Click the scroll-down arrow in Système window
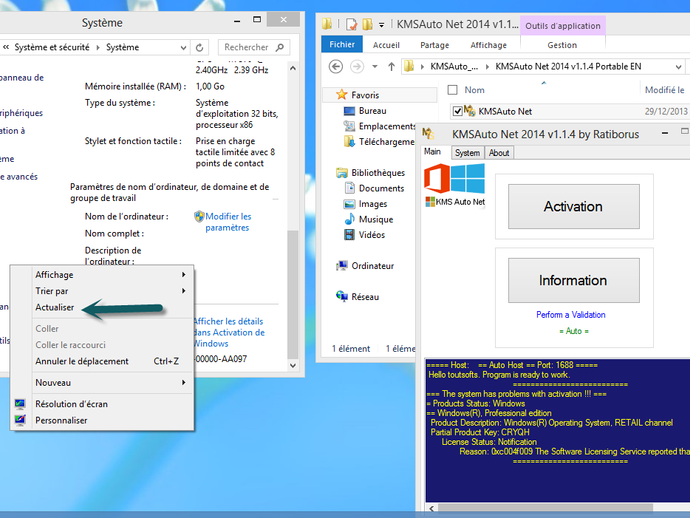690x518 pixels. (x=293, y=365)
